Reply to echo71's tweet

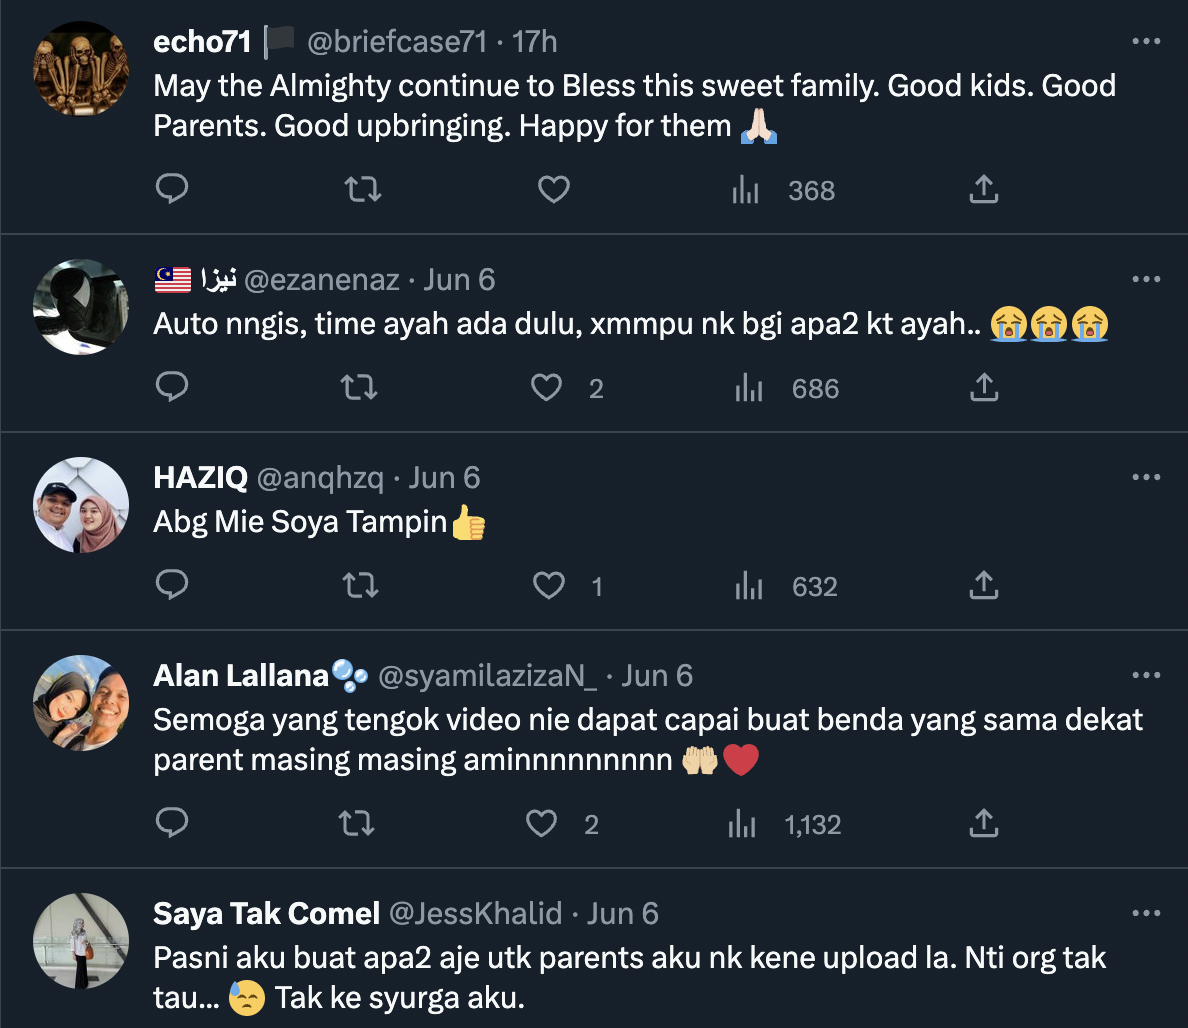(x=173, y=189)
